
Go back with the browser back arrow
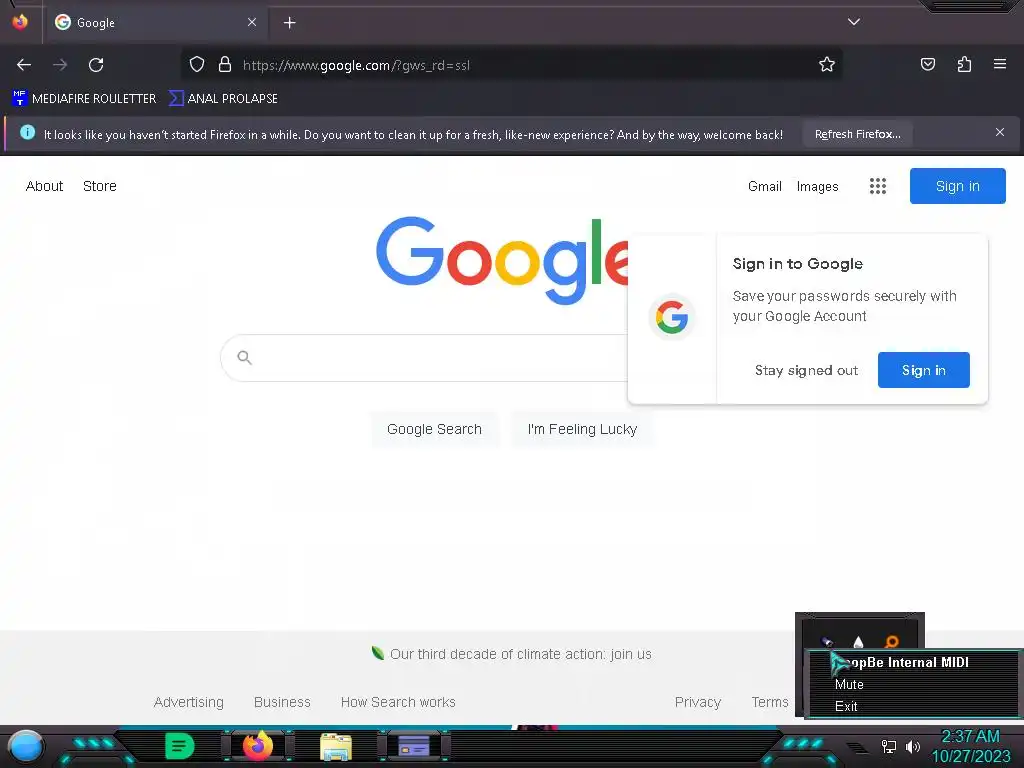[24, 65]
